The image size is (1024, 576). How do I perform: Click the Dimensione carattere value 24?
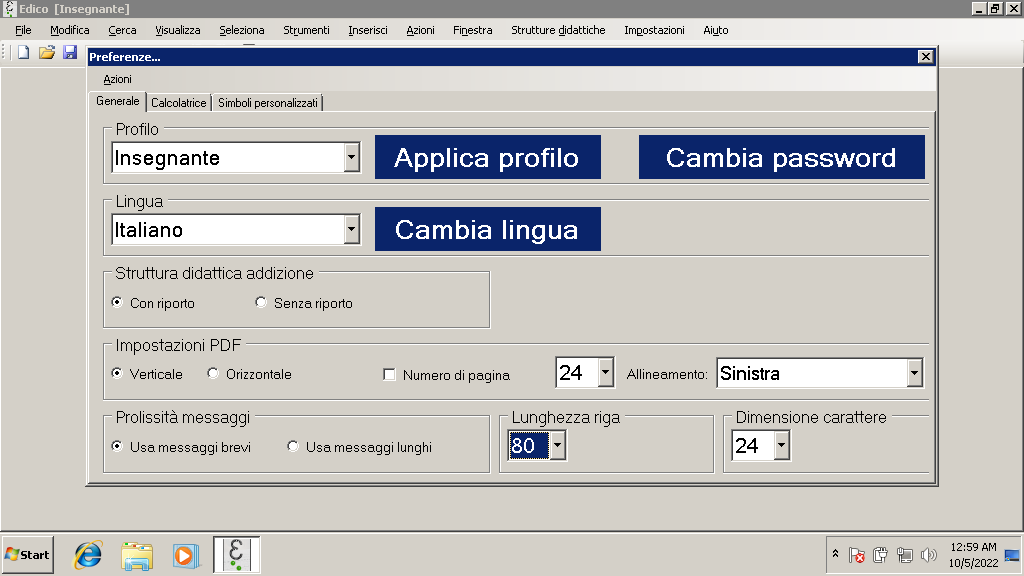point(753,445)
